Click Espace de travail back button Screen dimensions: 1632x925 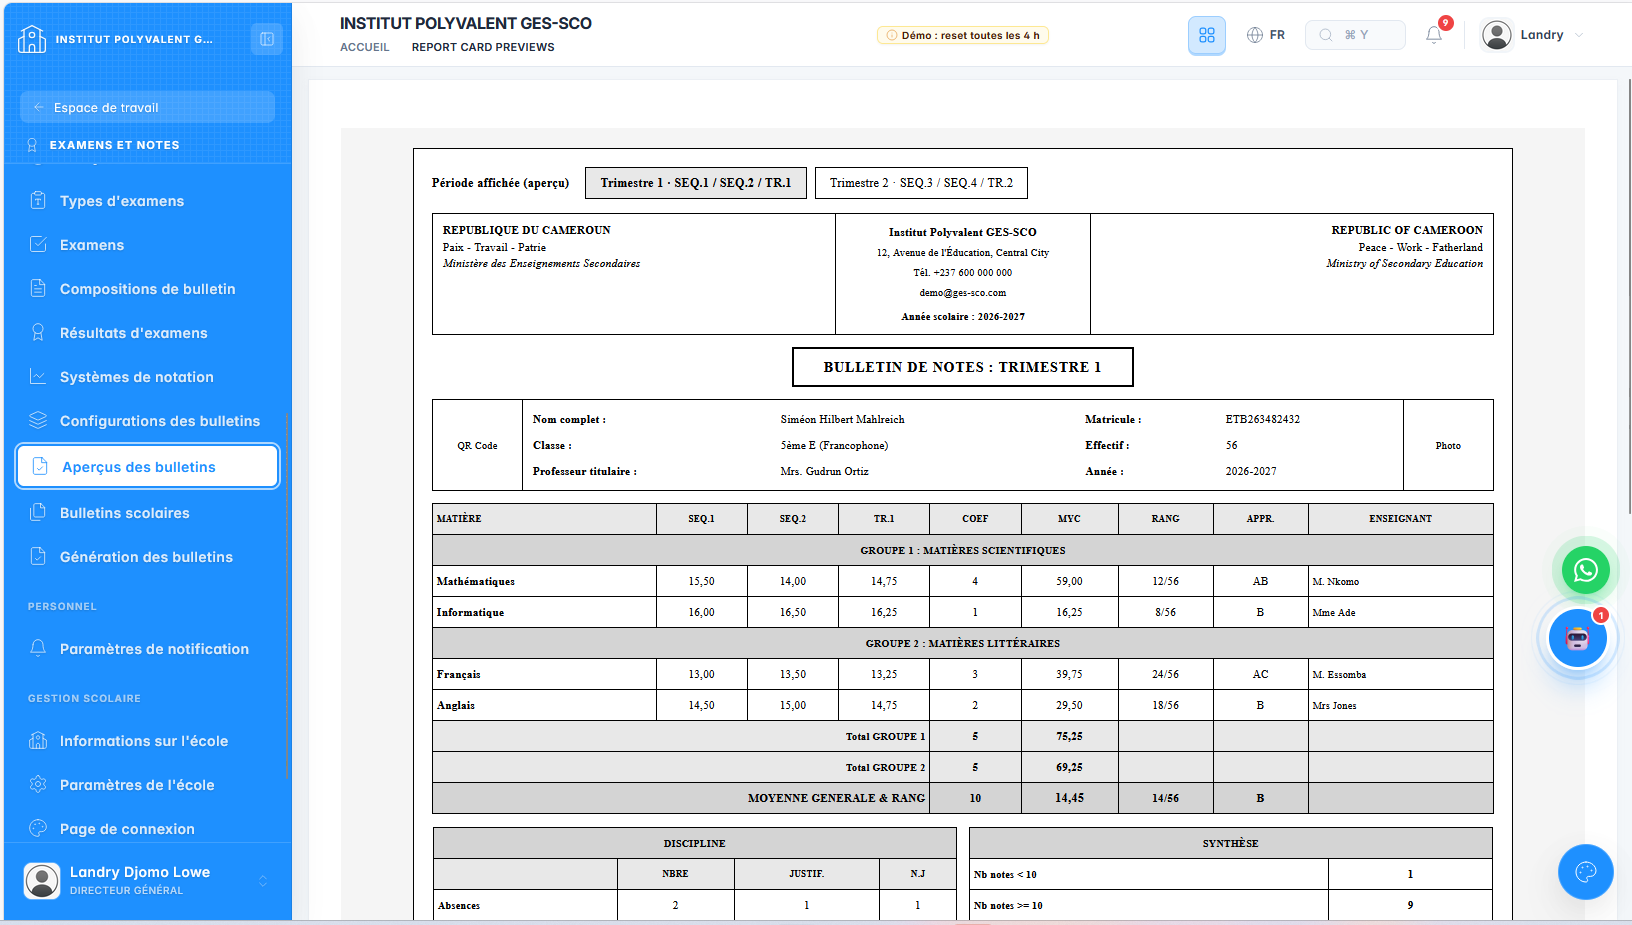pyautogui.click(x=147, y=107)
